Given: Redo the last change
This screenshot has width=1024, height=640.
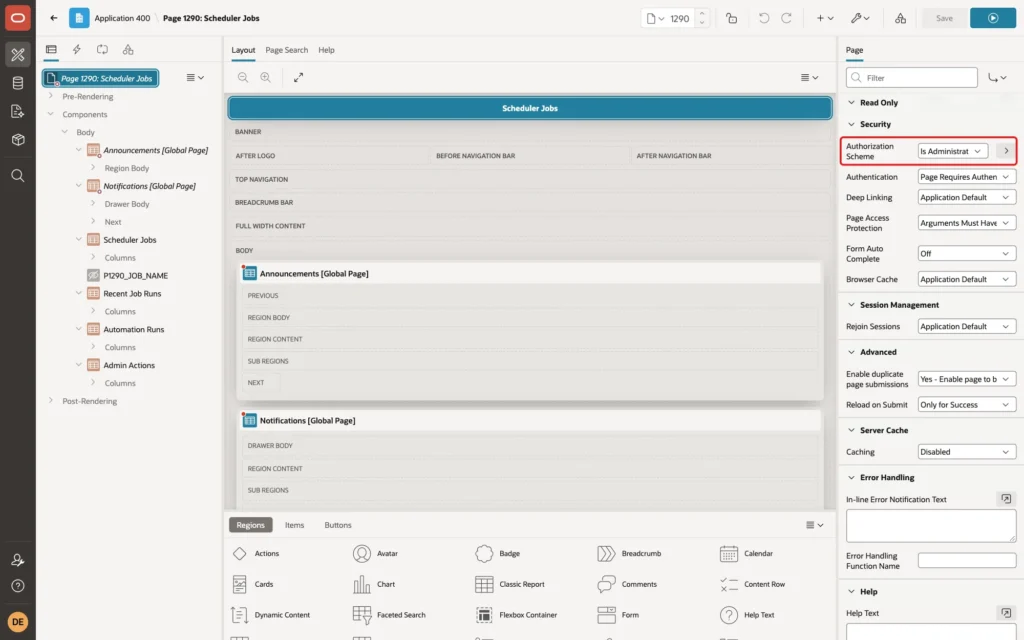Looking at the screenshot, I should 786,18.
